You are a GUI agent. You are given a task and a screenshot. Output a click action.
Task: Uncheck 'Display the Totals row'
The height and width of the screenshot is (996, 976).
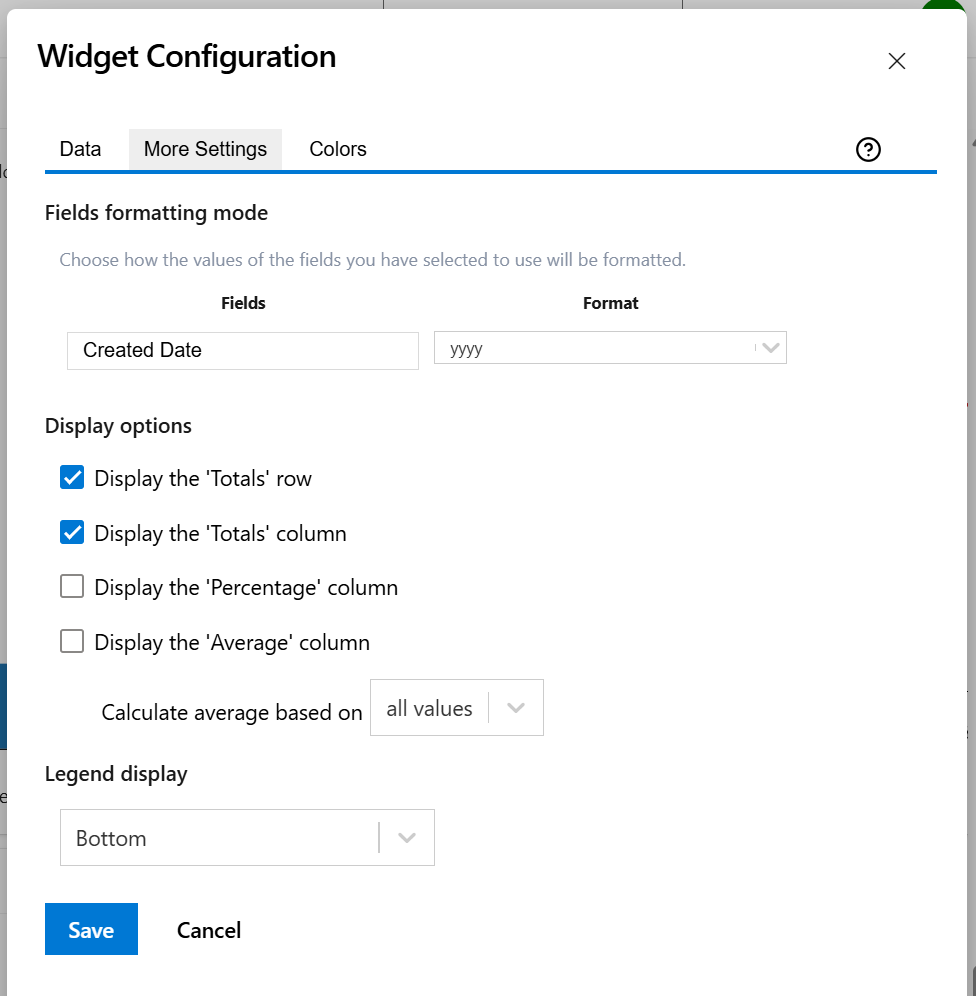tap(71, 477)
